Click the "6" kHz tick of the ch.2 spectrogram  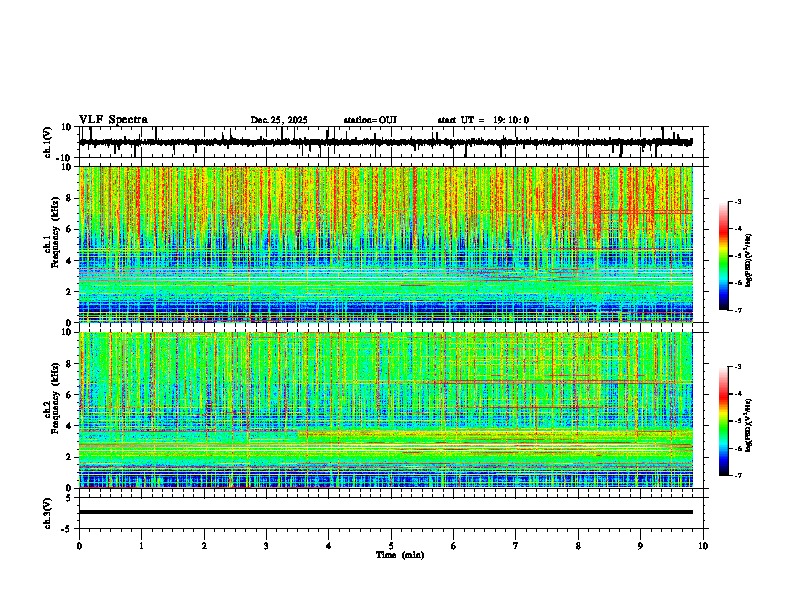[x=70, y=395]
